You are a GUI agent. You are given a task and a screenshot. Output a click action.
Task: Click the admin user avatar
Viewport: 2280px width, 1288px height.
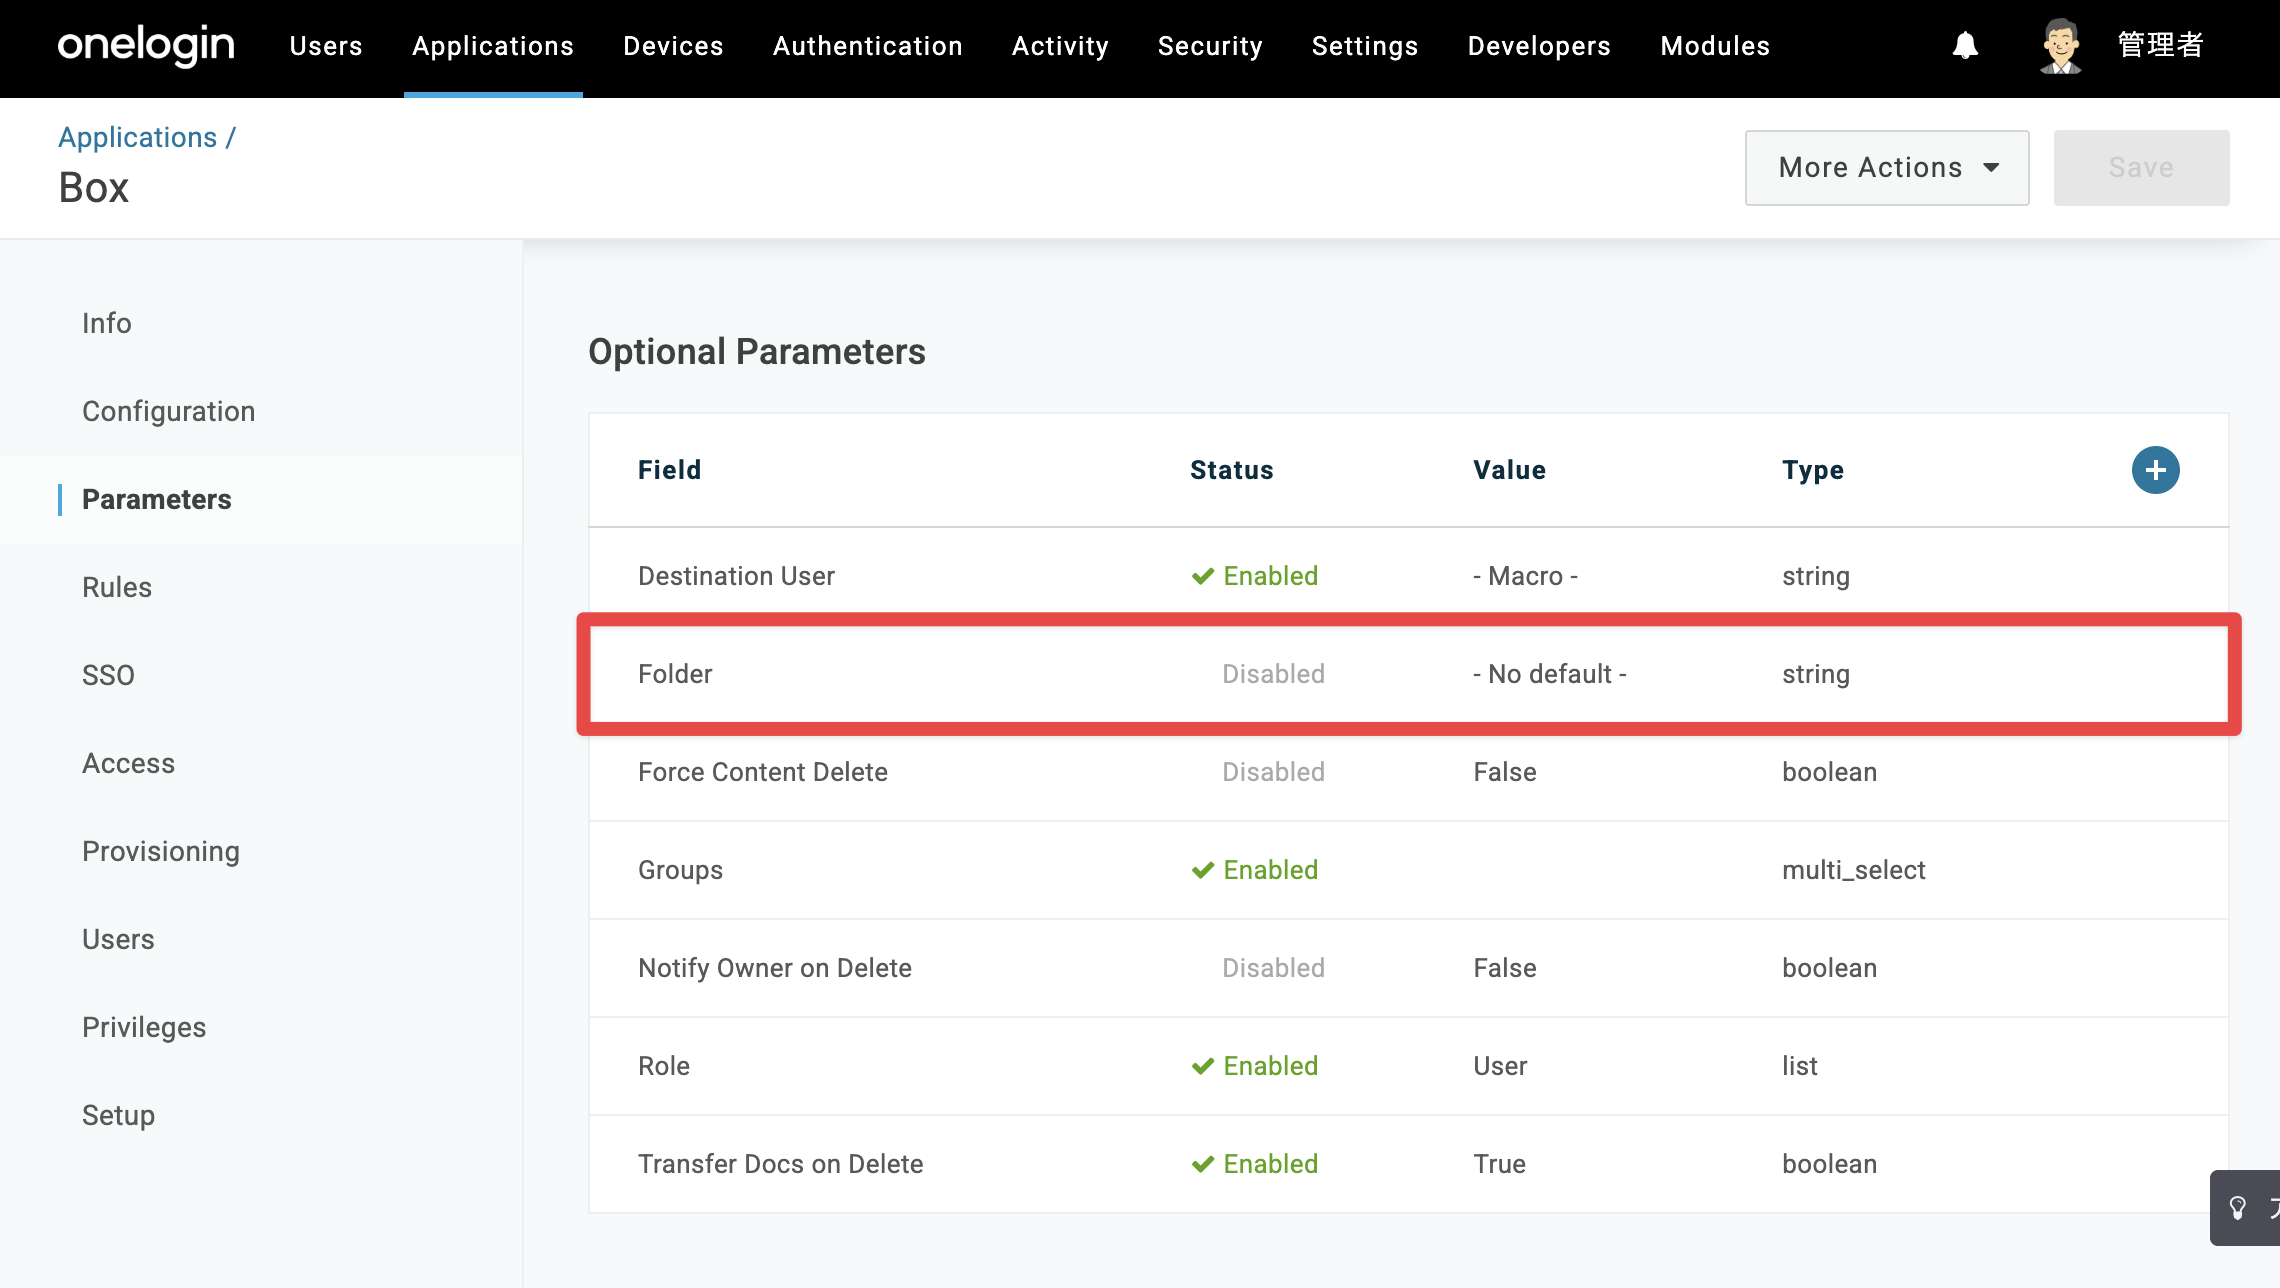tap(2060, 46)
